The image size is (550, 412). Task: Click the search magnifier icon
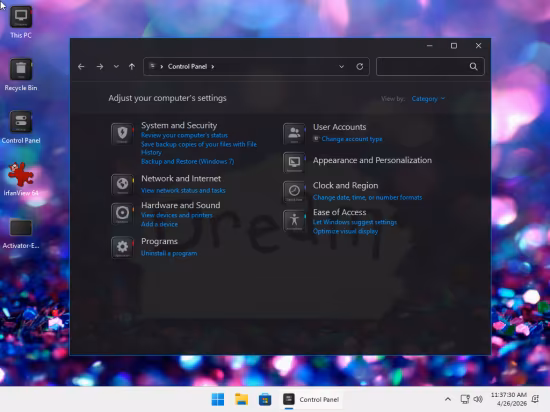[x=474, y=67]
